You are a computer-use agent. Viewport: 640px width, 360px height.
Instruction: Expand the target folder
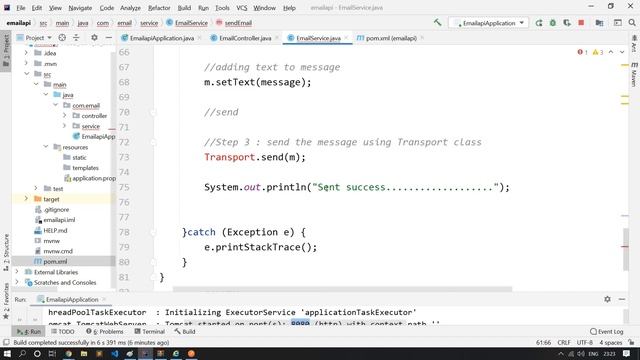[26, 199]
